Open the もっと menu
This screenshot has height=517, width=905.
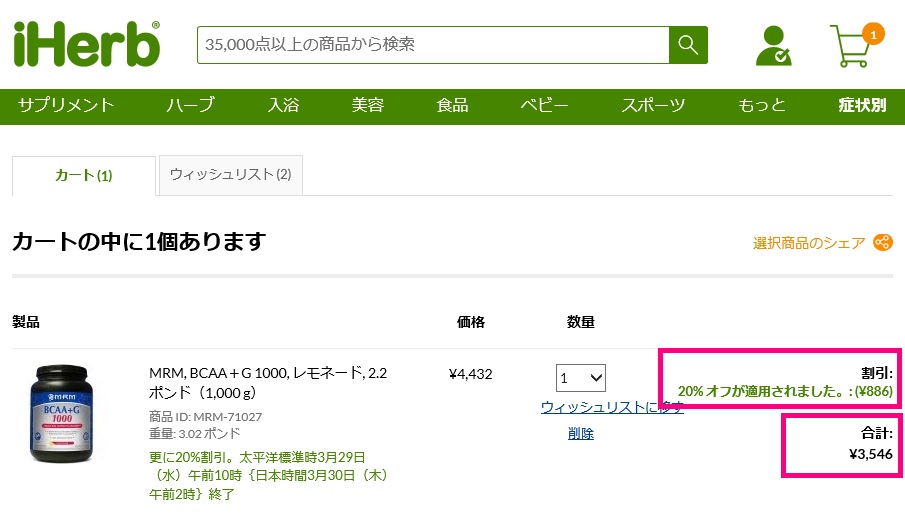click(x=762, y=105)
